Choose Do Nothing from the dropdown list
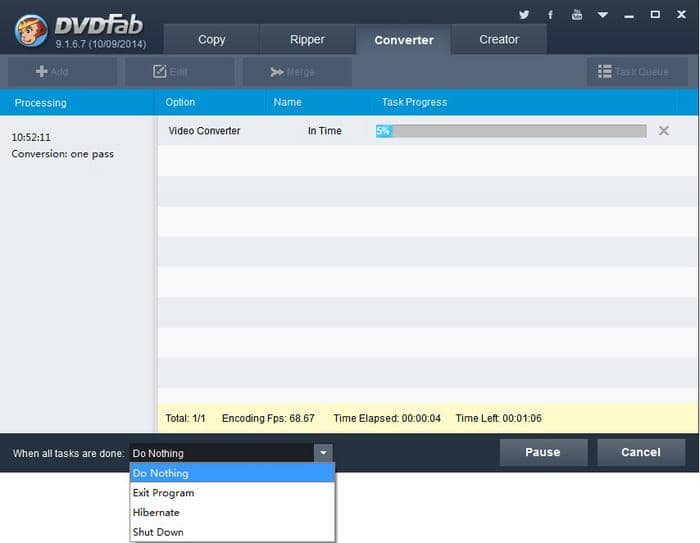The width and height of the screenshot is (700, 543). pos(232,473)
